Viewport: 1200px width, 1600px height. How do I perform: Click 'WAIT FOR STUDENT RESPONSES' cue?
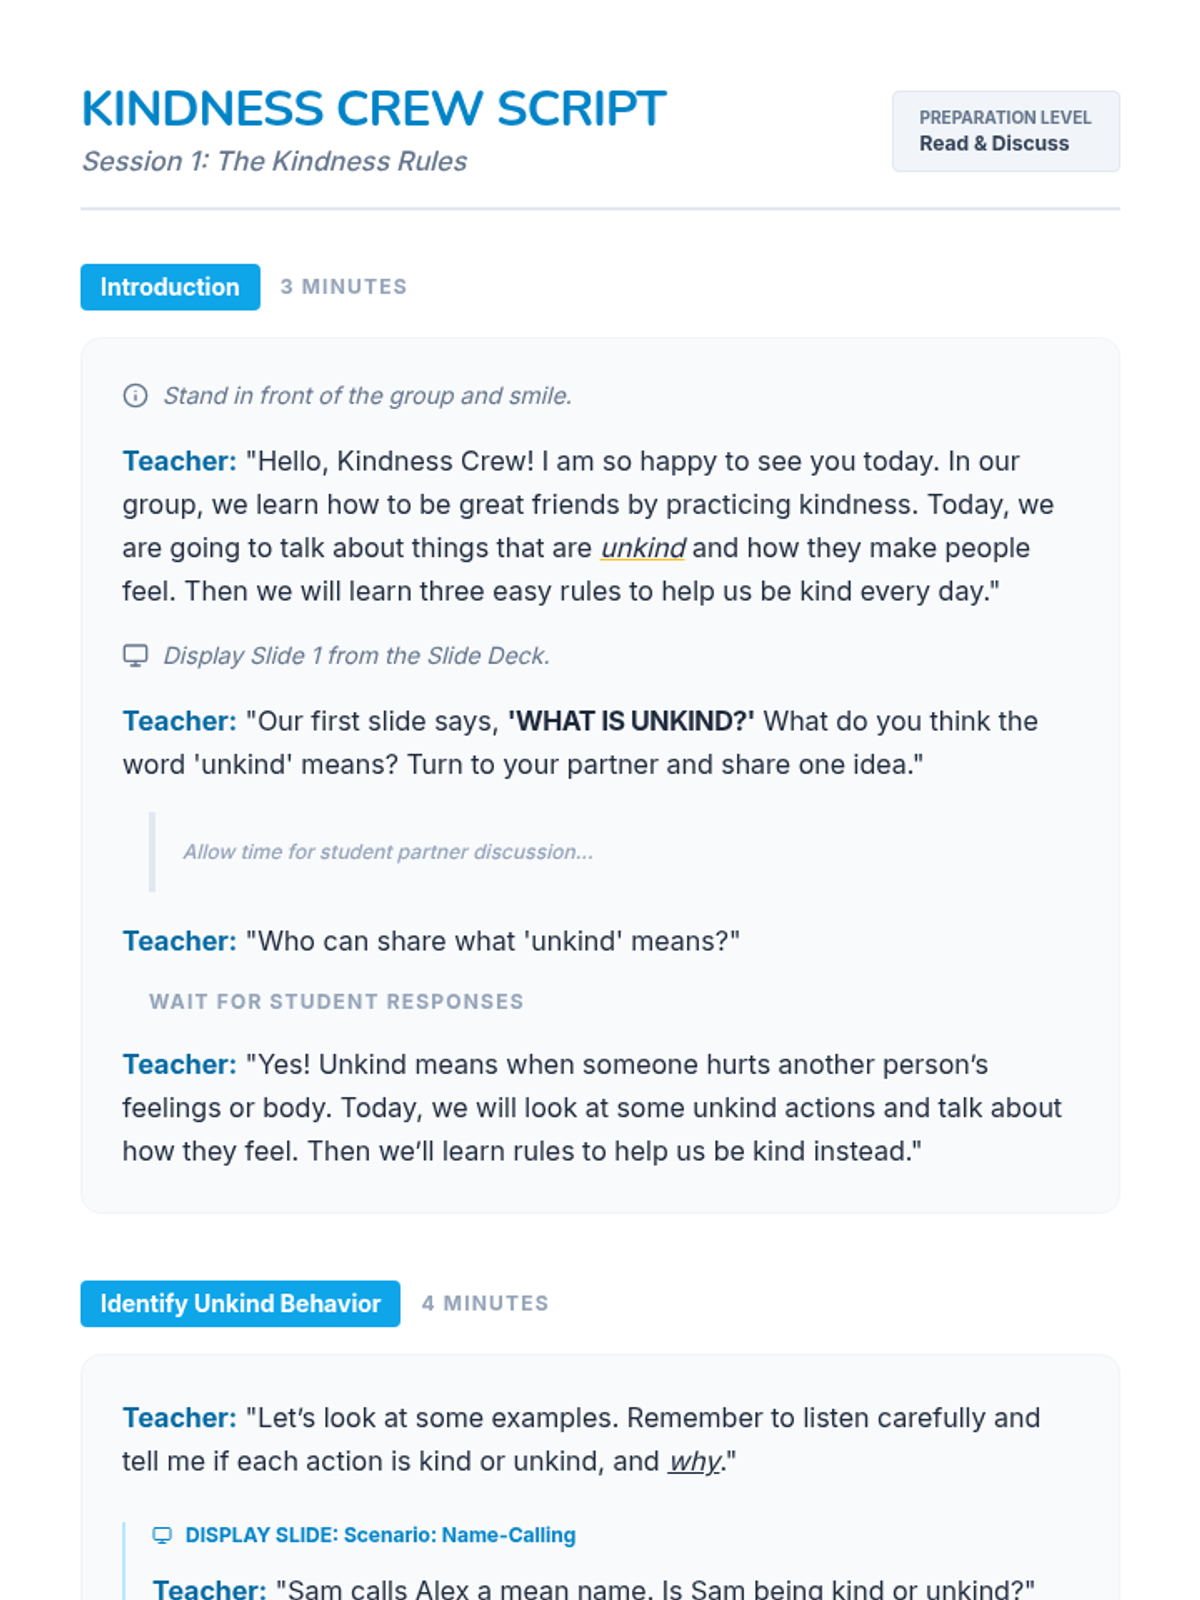(x=336, y=1002)
